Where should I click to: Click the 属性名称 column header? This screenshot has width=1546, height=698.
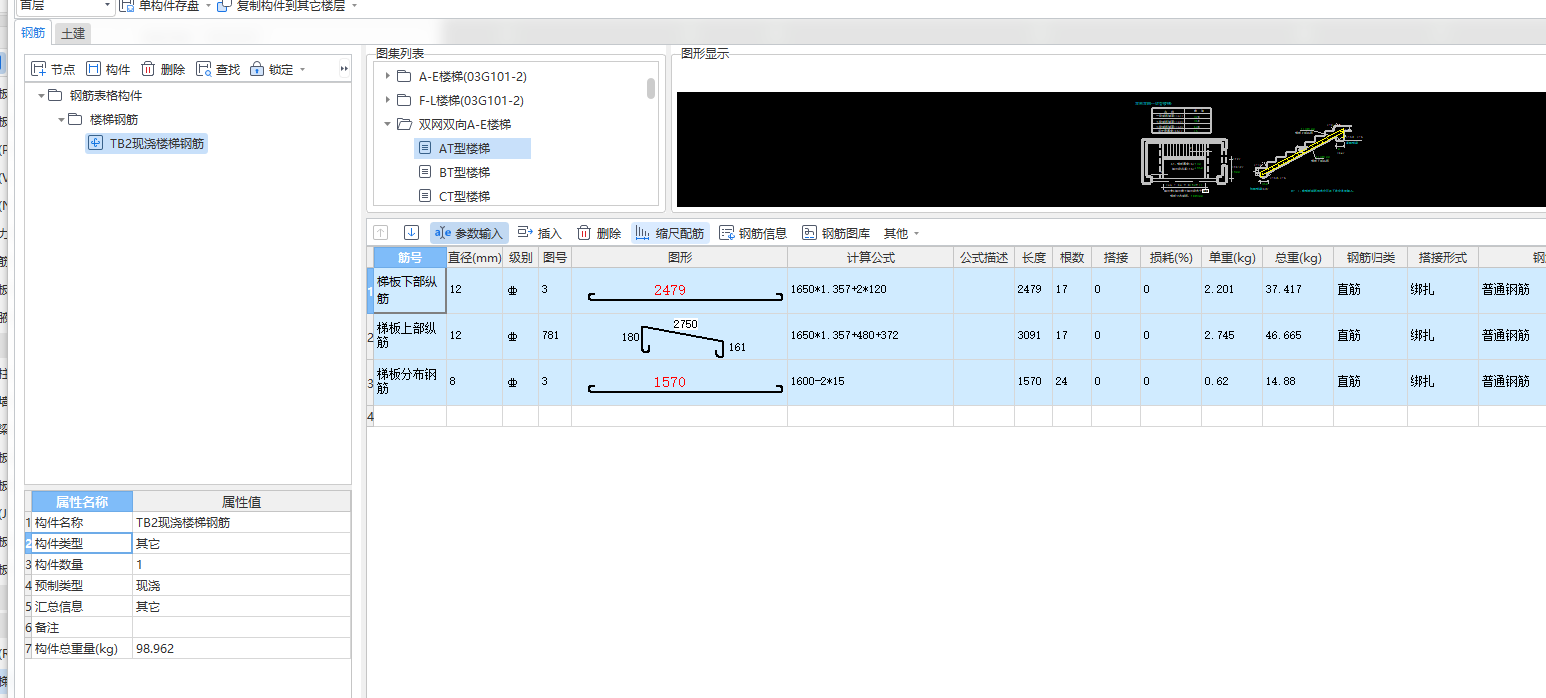(x=82, y=501)
